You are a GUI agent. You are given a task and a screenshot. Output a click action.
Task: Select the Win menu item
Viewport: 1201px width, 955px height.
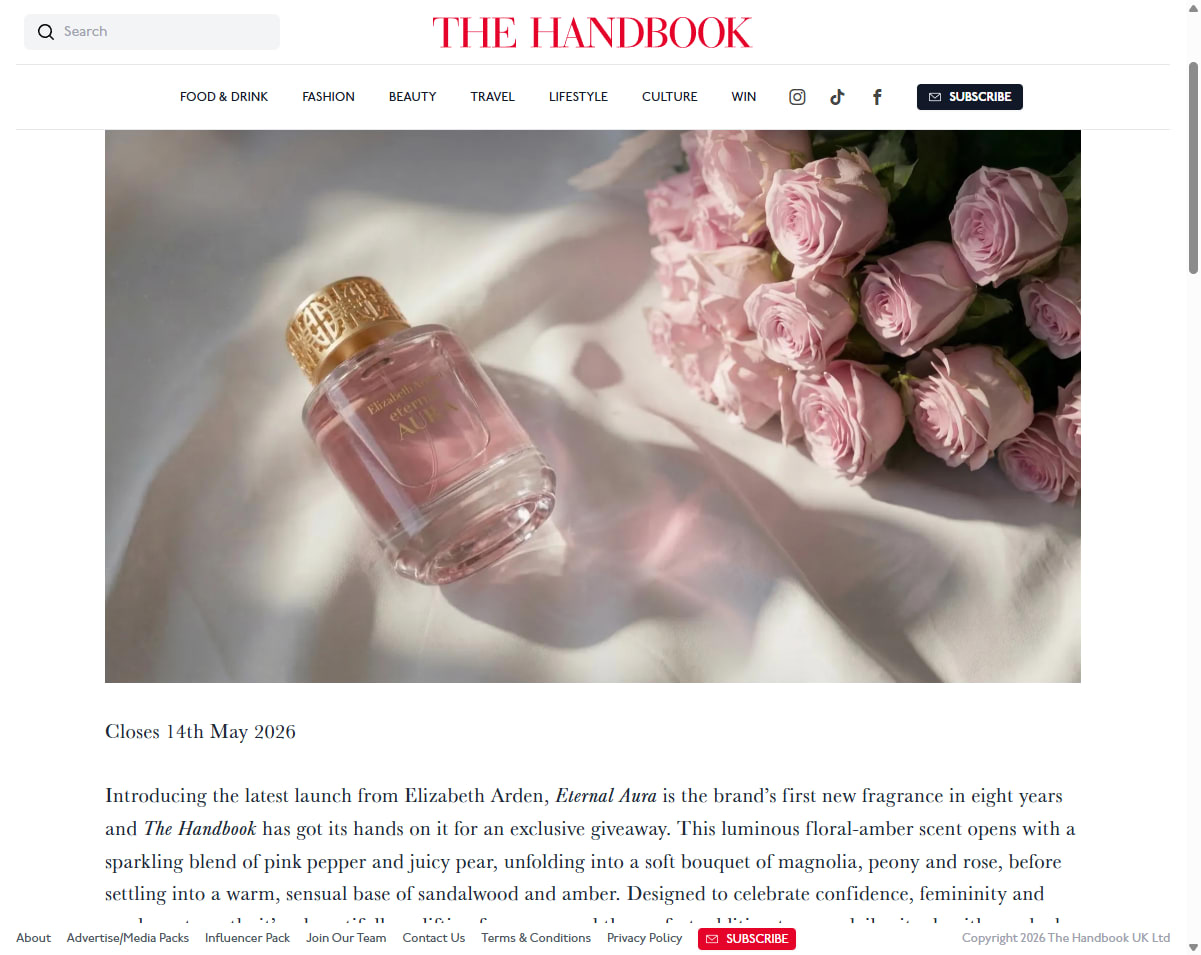click(743, 97)
